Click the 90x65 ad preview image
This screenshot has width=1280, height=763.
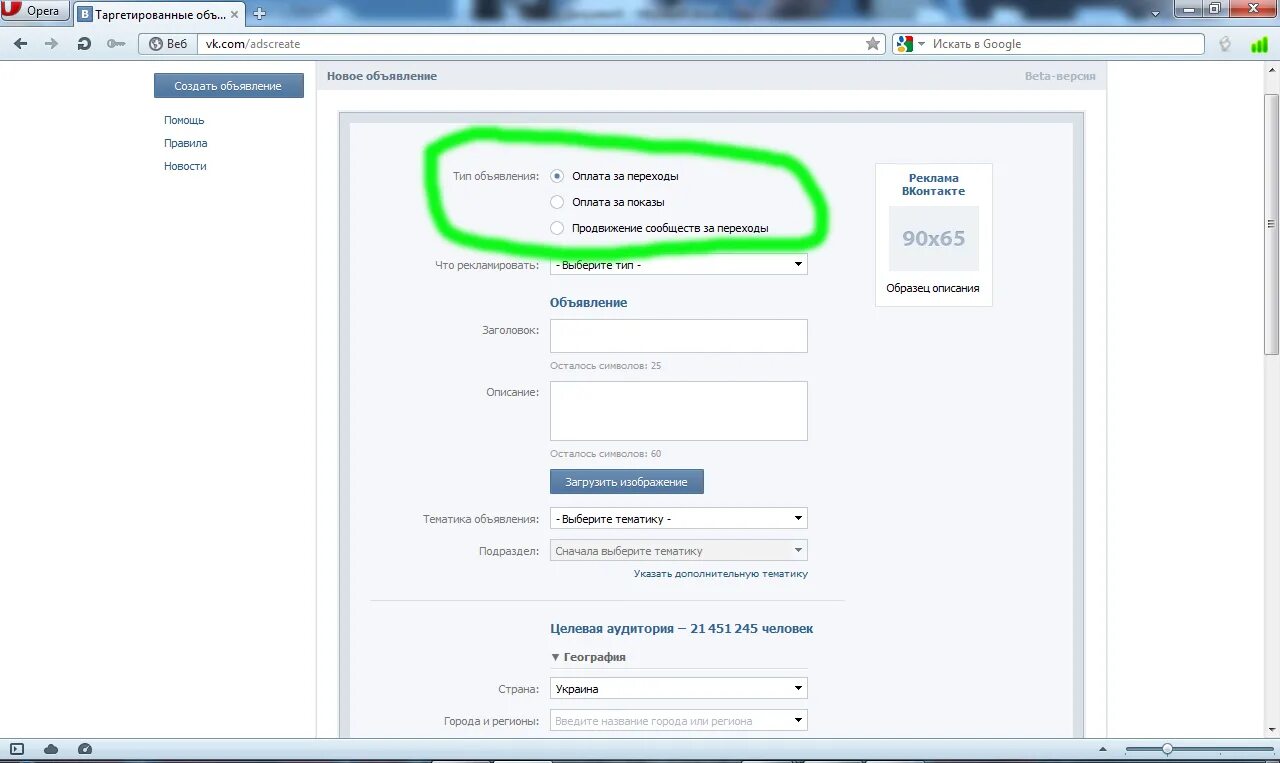[934, 238]
